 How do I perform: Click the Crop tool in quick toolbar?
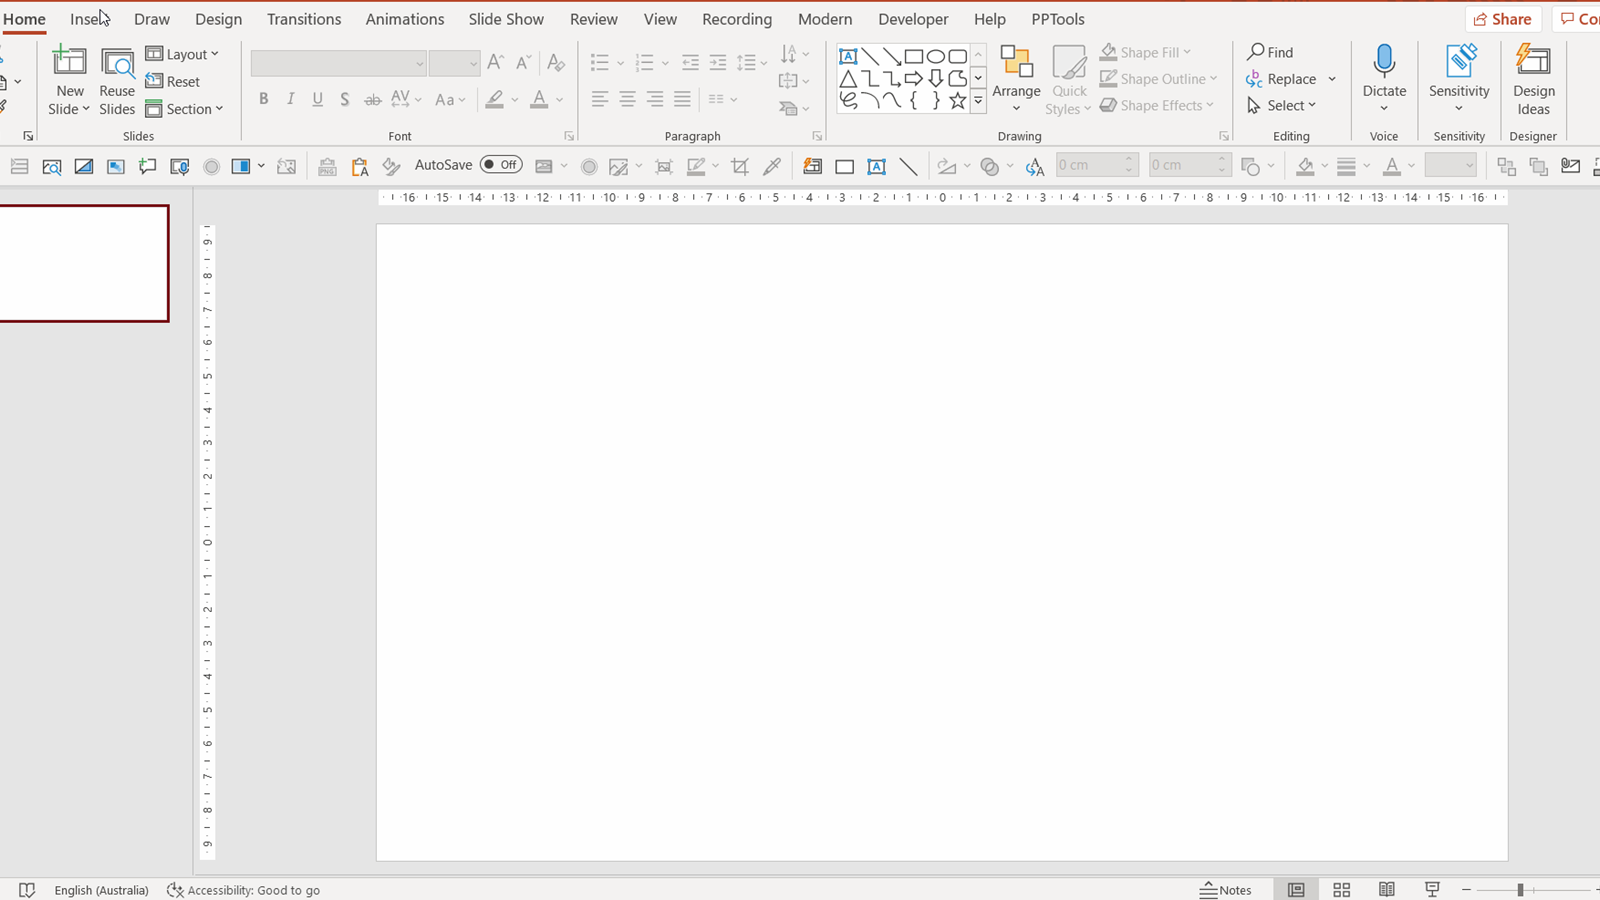tap(740, 166)
